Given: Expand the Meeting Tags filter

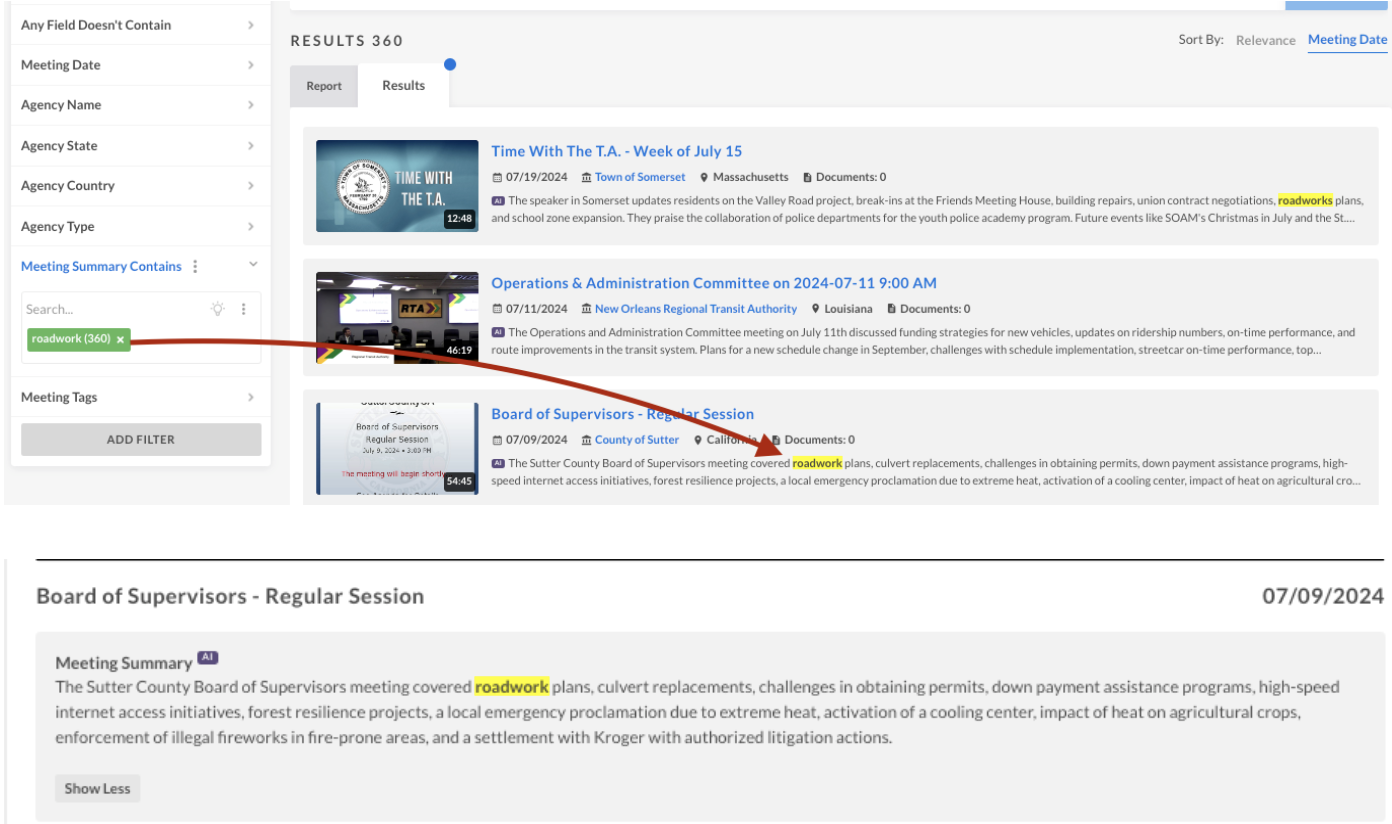Looking at the screenshot, I should tap(140, 397).
